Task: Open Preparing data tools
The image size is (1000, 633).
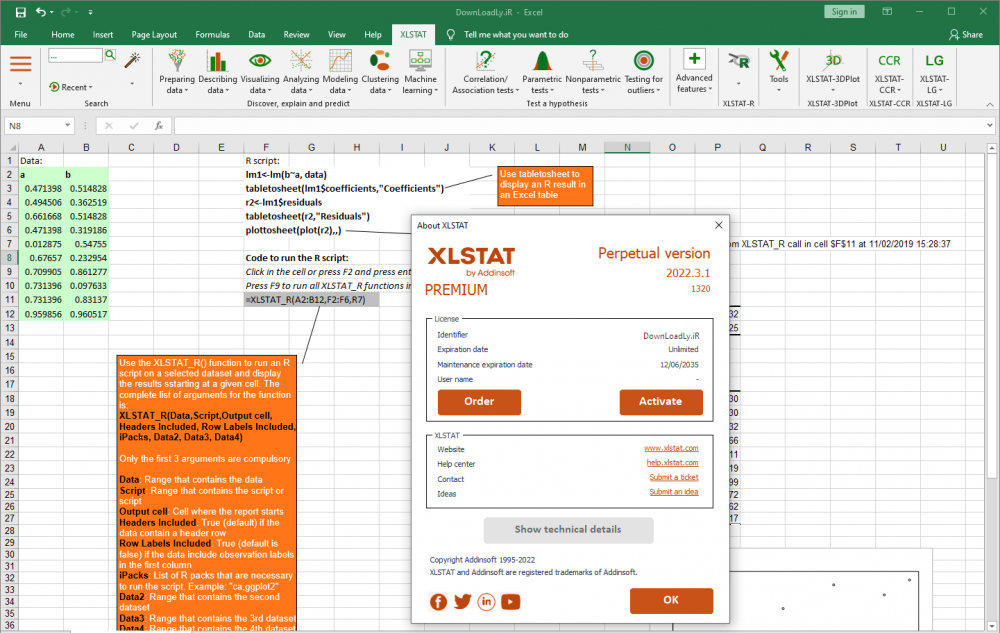Action: click(177, 71)
